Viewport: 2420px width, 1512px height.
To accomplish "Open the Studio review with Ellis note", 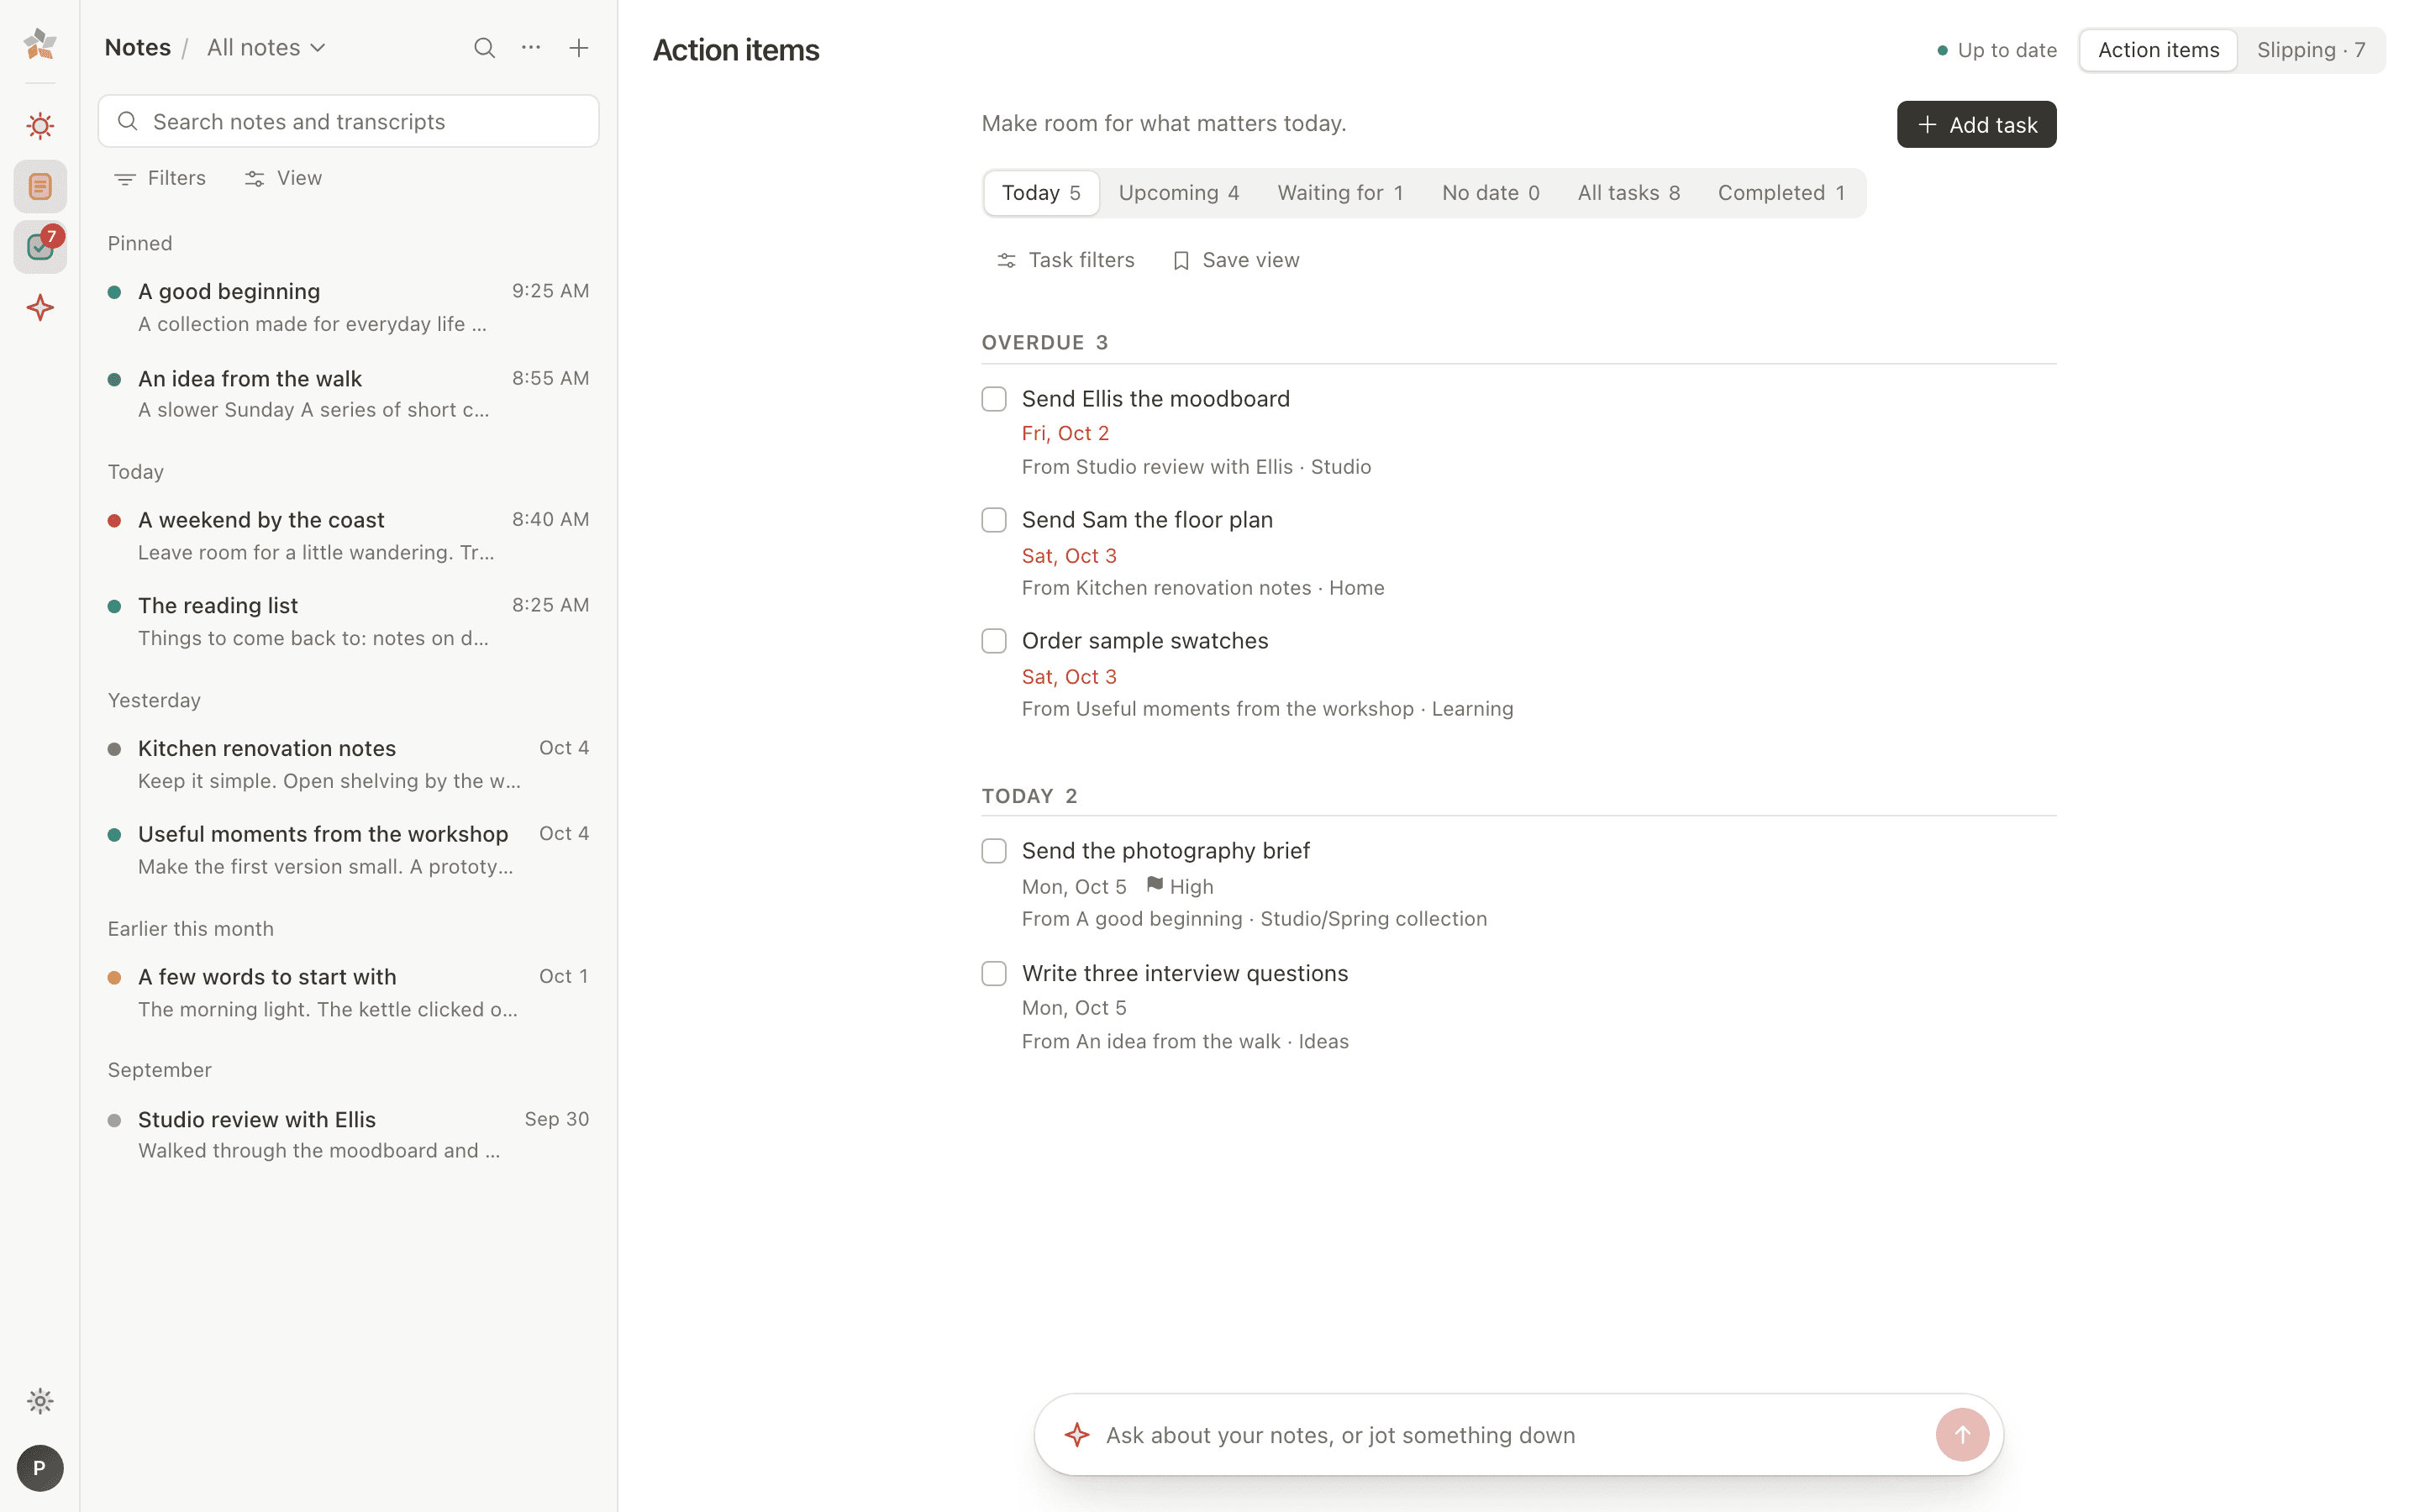I will (349, 1135).
